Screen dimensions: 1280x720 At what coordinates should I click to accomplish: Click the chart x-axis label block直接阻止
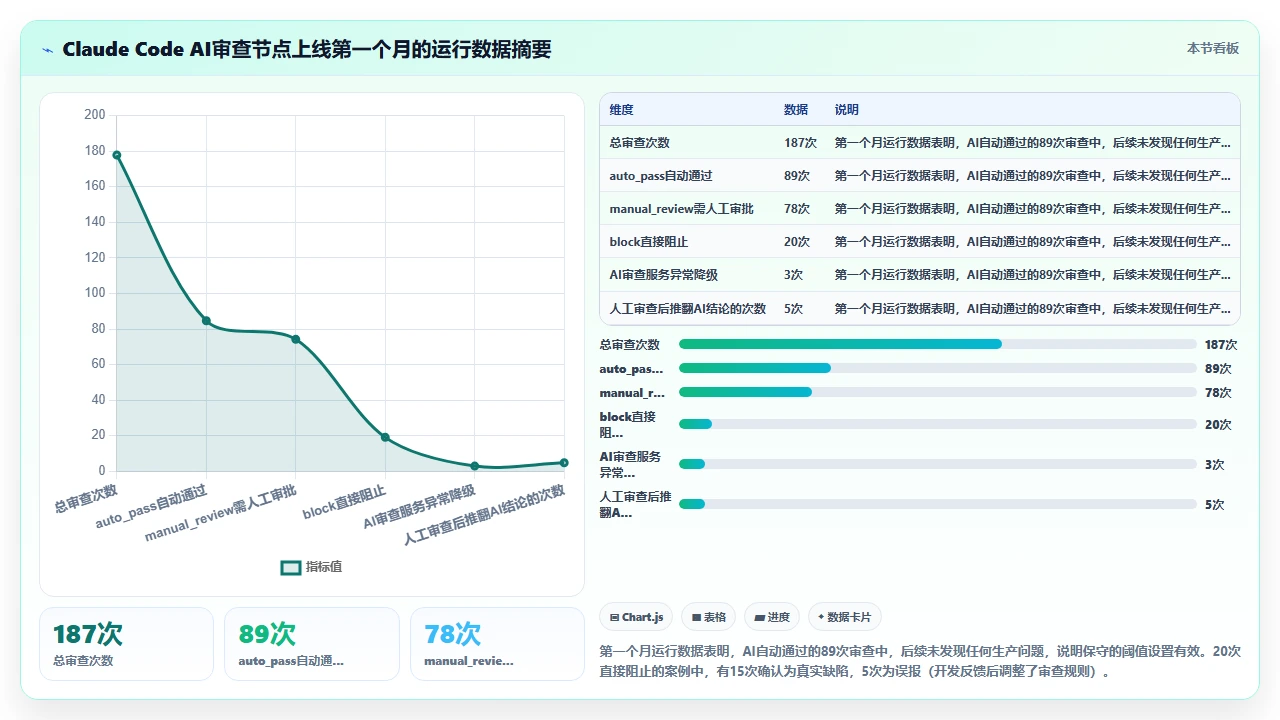tap(346, 501)
